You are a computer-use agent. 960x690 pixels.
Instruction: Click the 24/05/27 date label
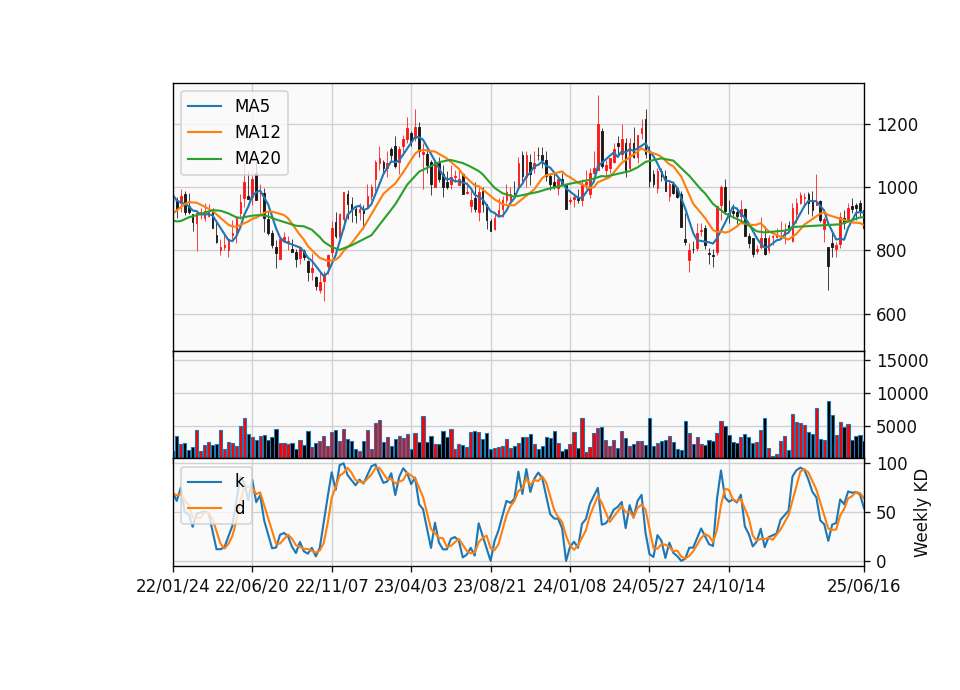pyautogui.click(x=649, y=587)
